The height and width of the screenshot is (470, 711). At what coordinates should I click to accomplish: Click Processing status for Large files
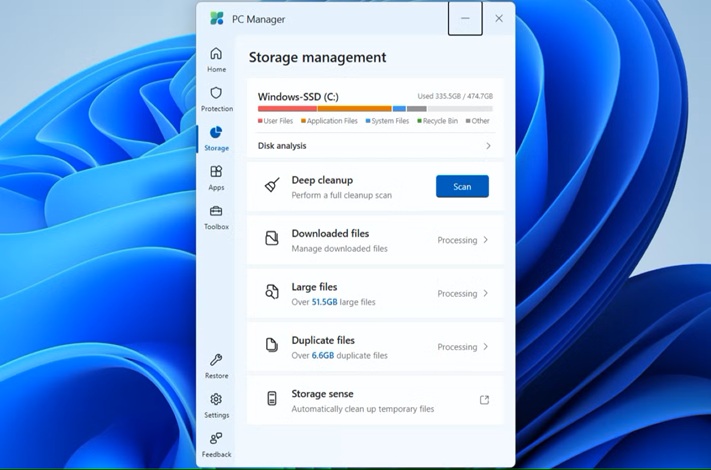(x=457, y=294)
